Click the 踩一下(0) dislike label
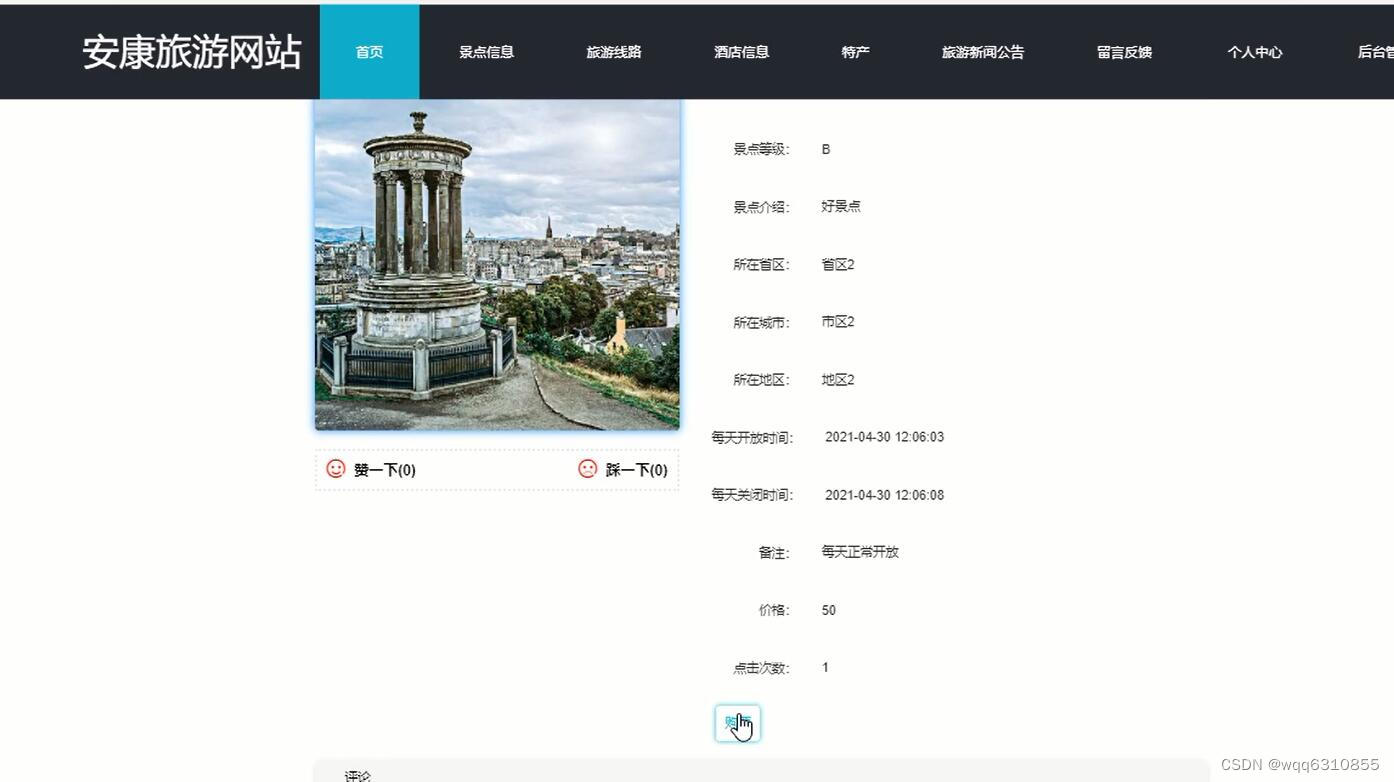This screenshot has height=782, width=1394. click(637, 470)
